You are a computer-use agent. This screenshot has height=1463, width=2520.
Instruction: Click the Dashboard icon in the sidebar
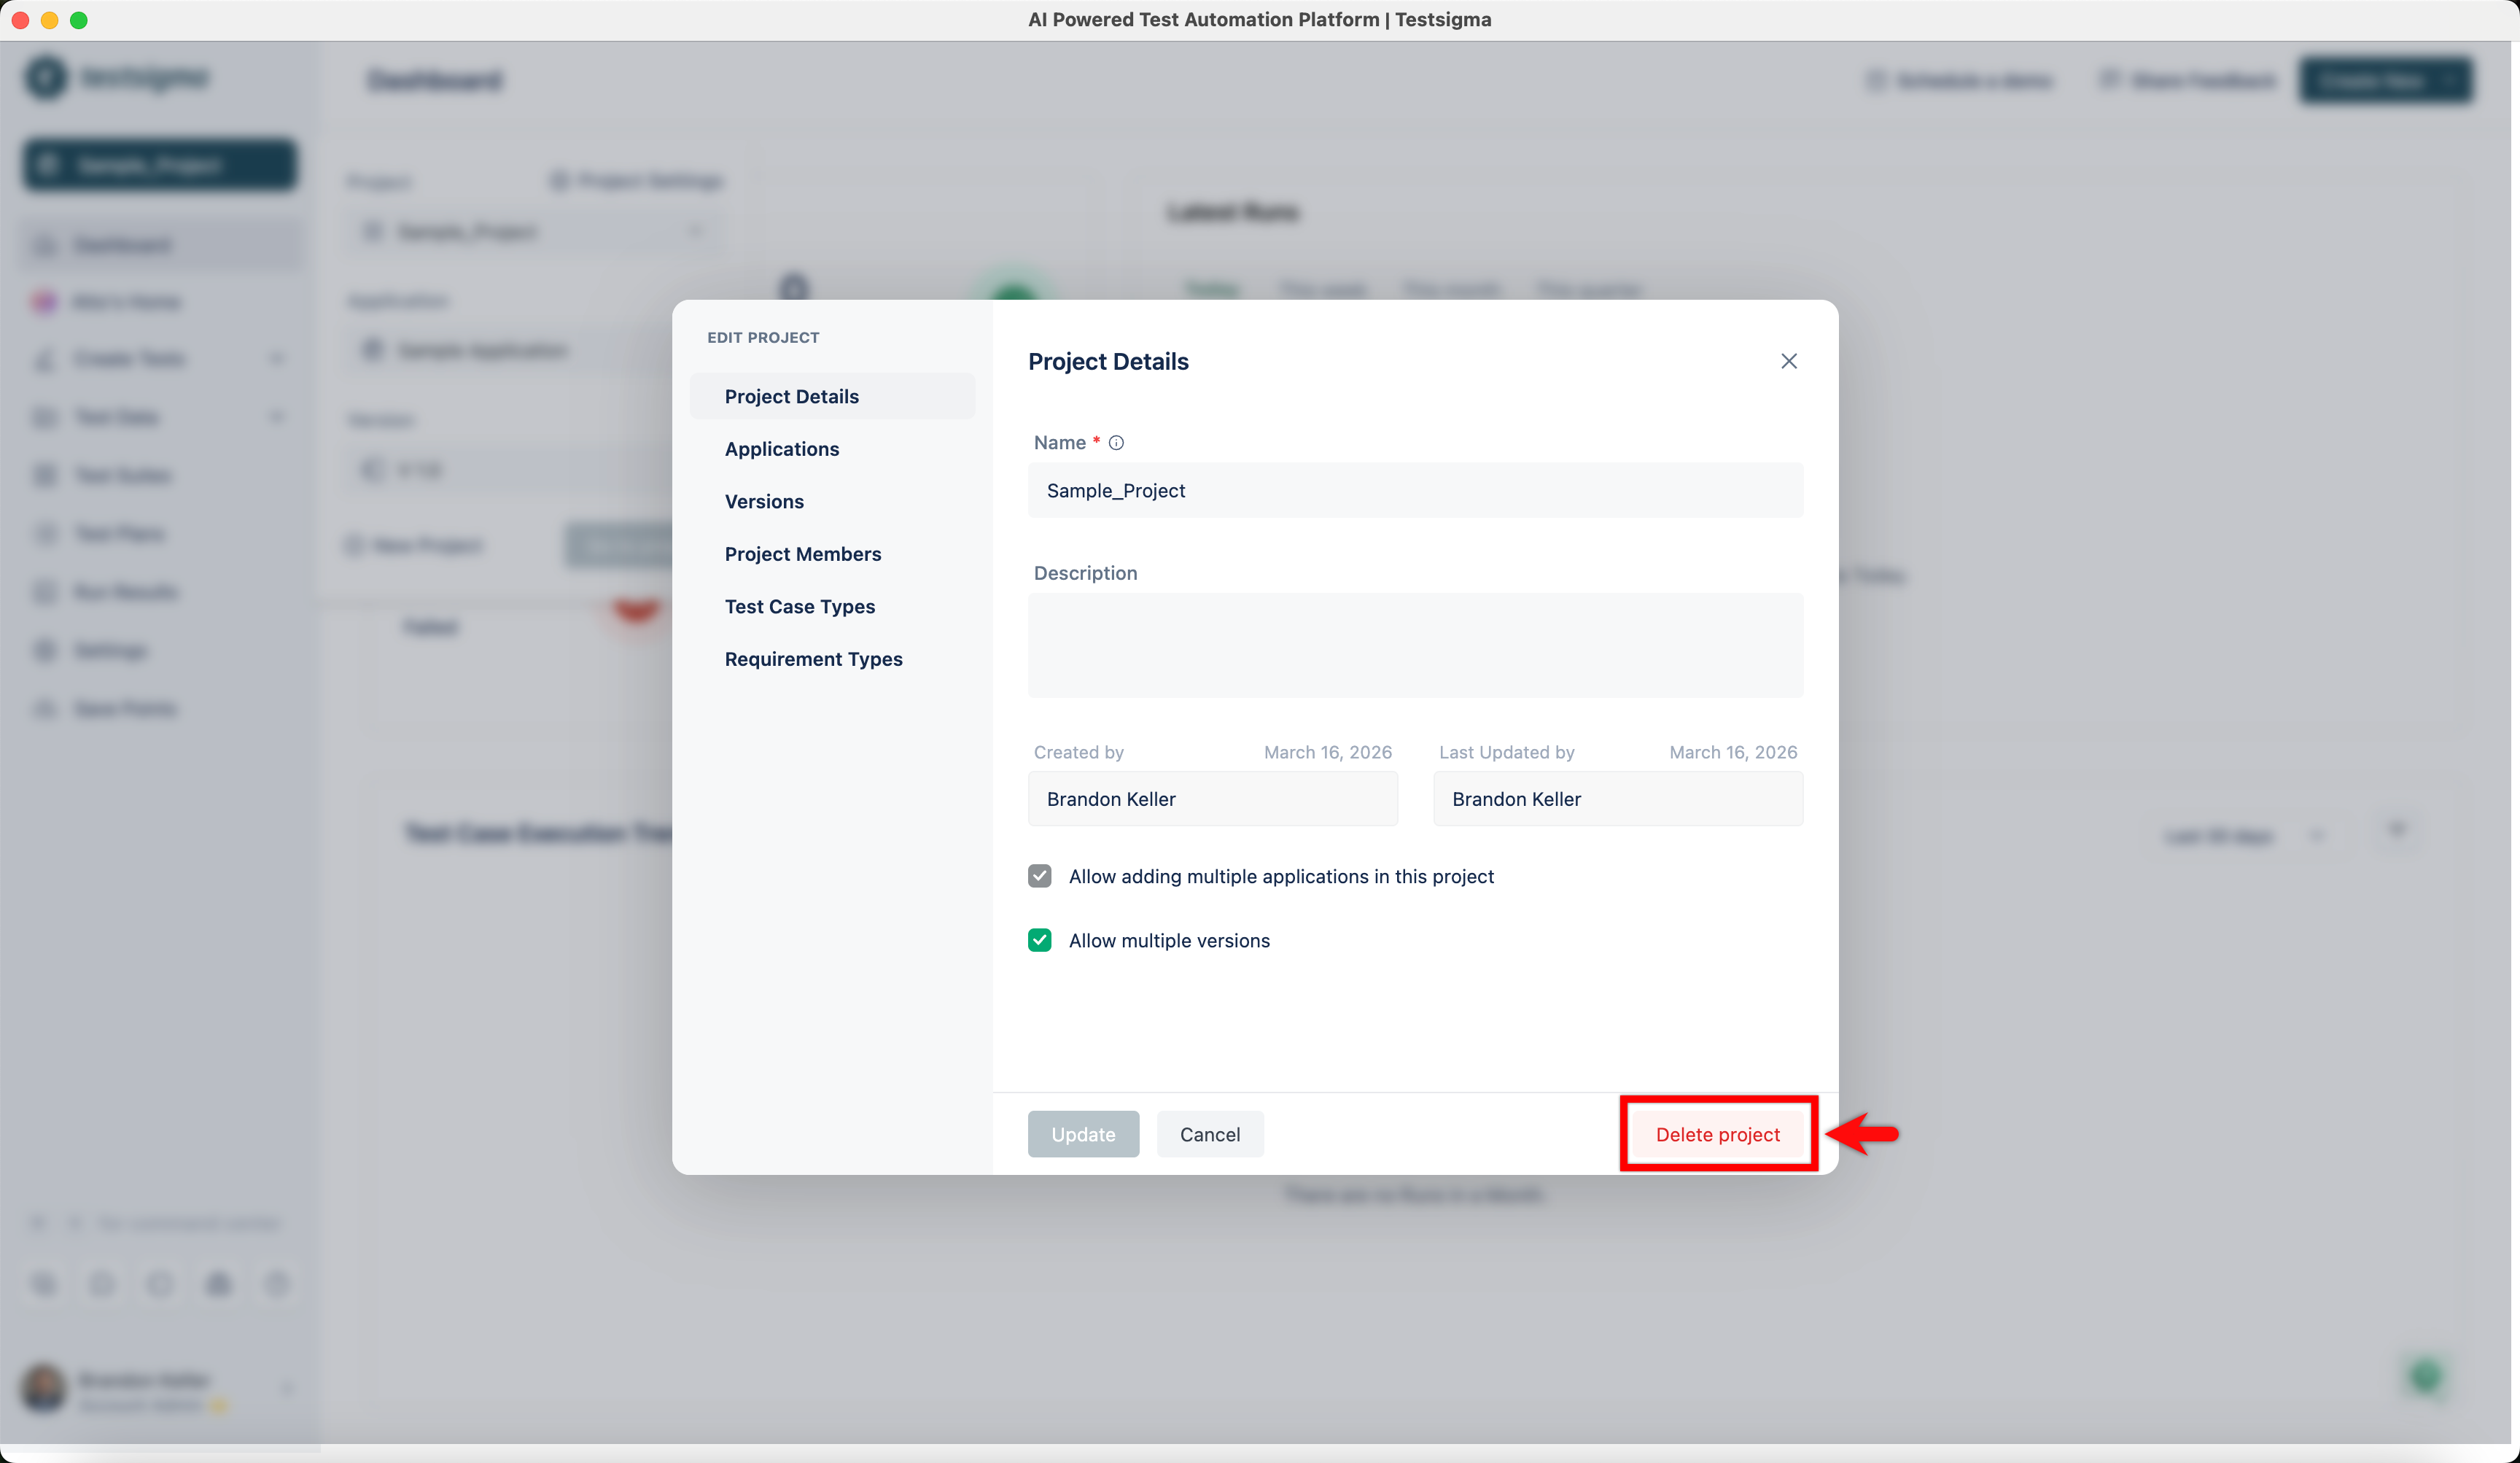[45, 245]
